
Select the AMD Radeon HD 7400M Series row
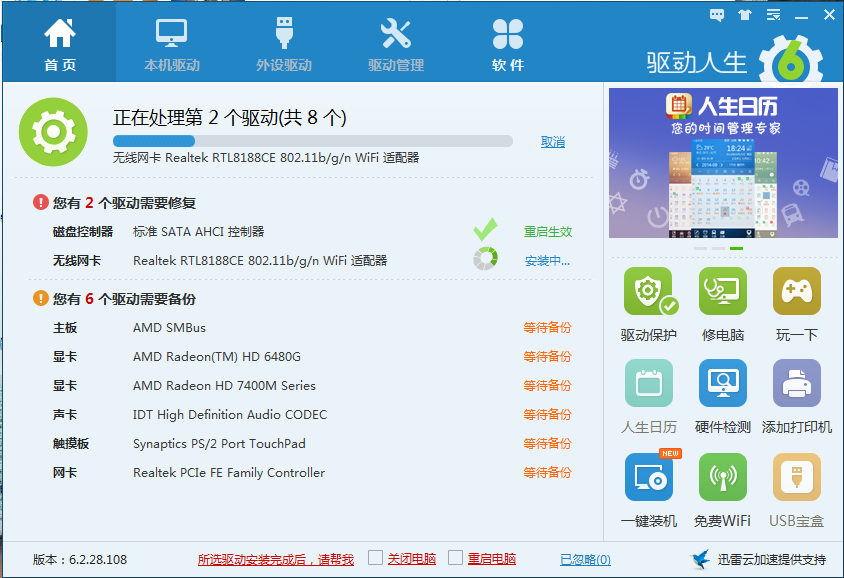click(312, 386)
